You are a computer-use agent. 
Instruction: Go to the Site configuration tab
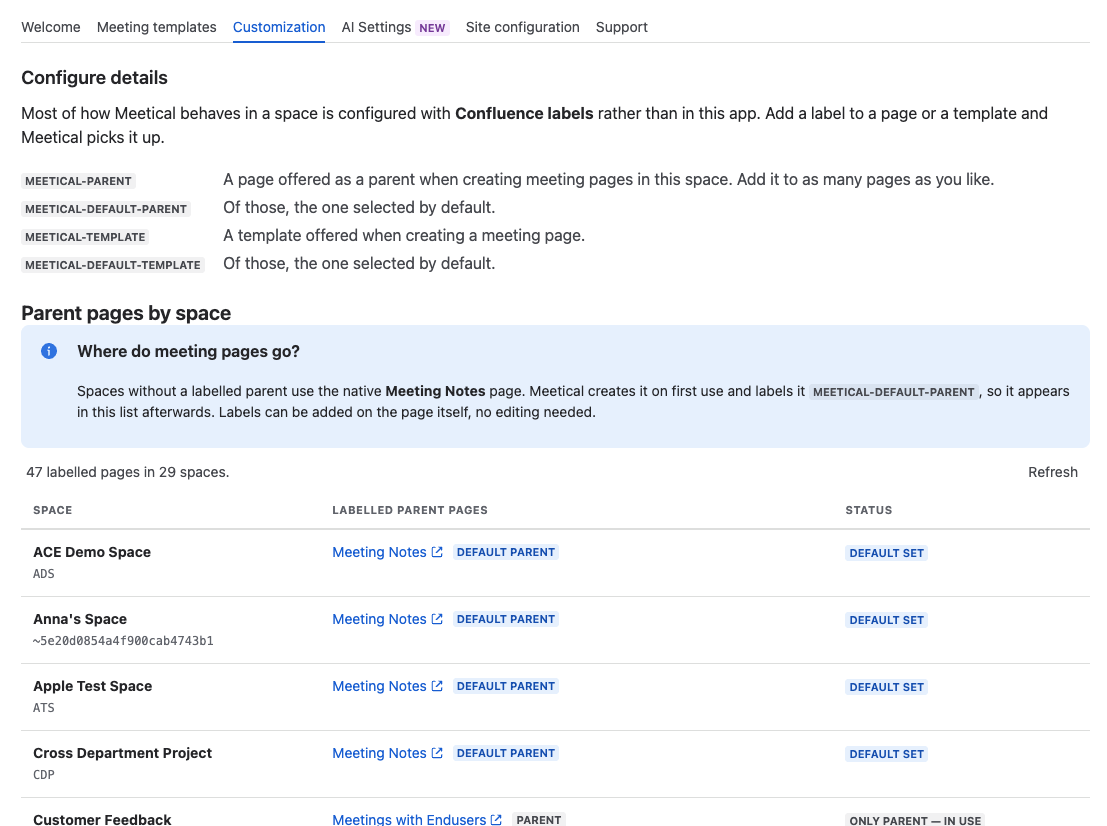(522, 27)
